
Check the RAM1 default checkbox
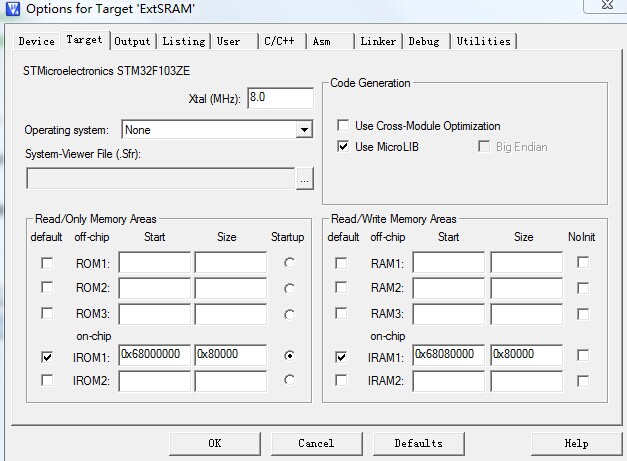[341, 263]
